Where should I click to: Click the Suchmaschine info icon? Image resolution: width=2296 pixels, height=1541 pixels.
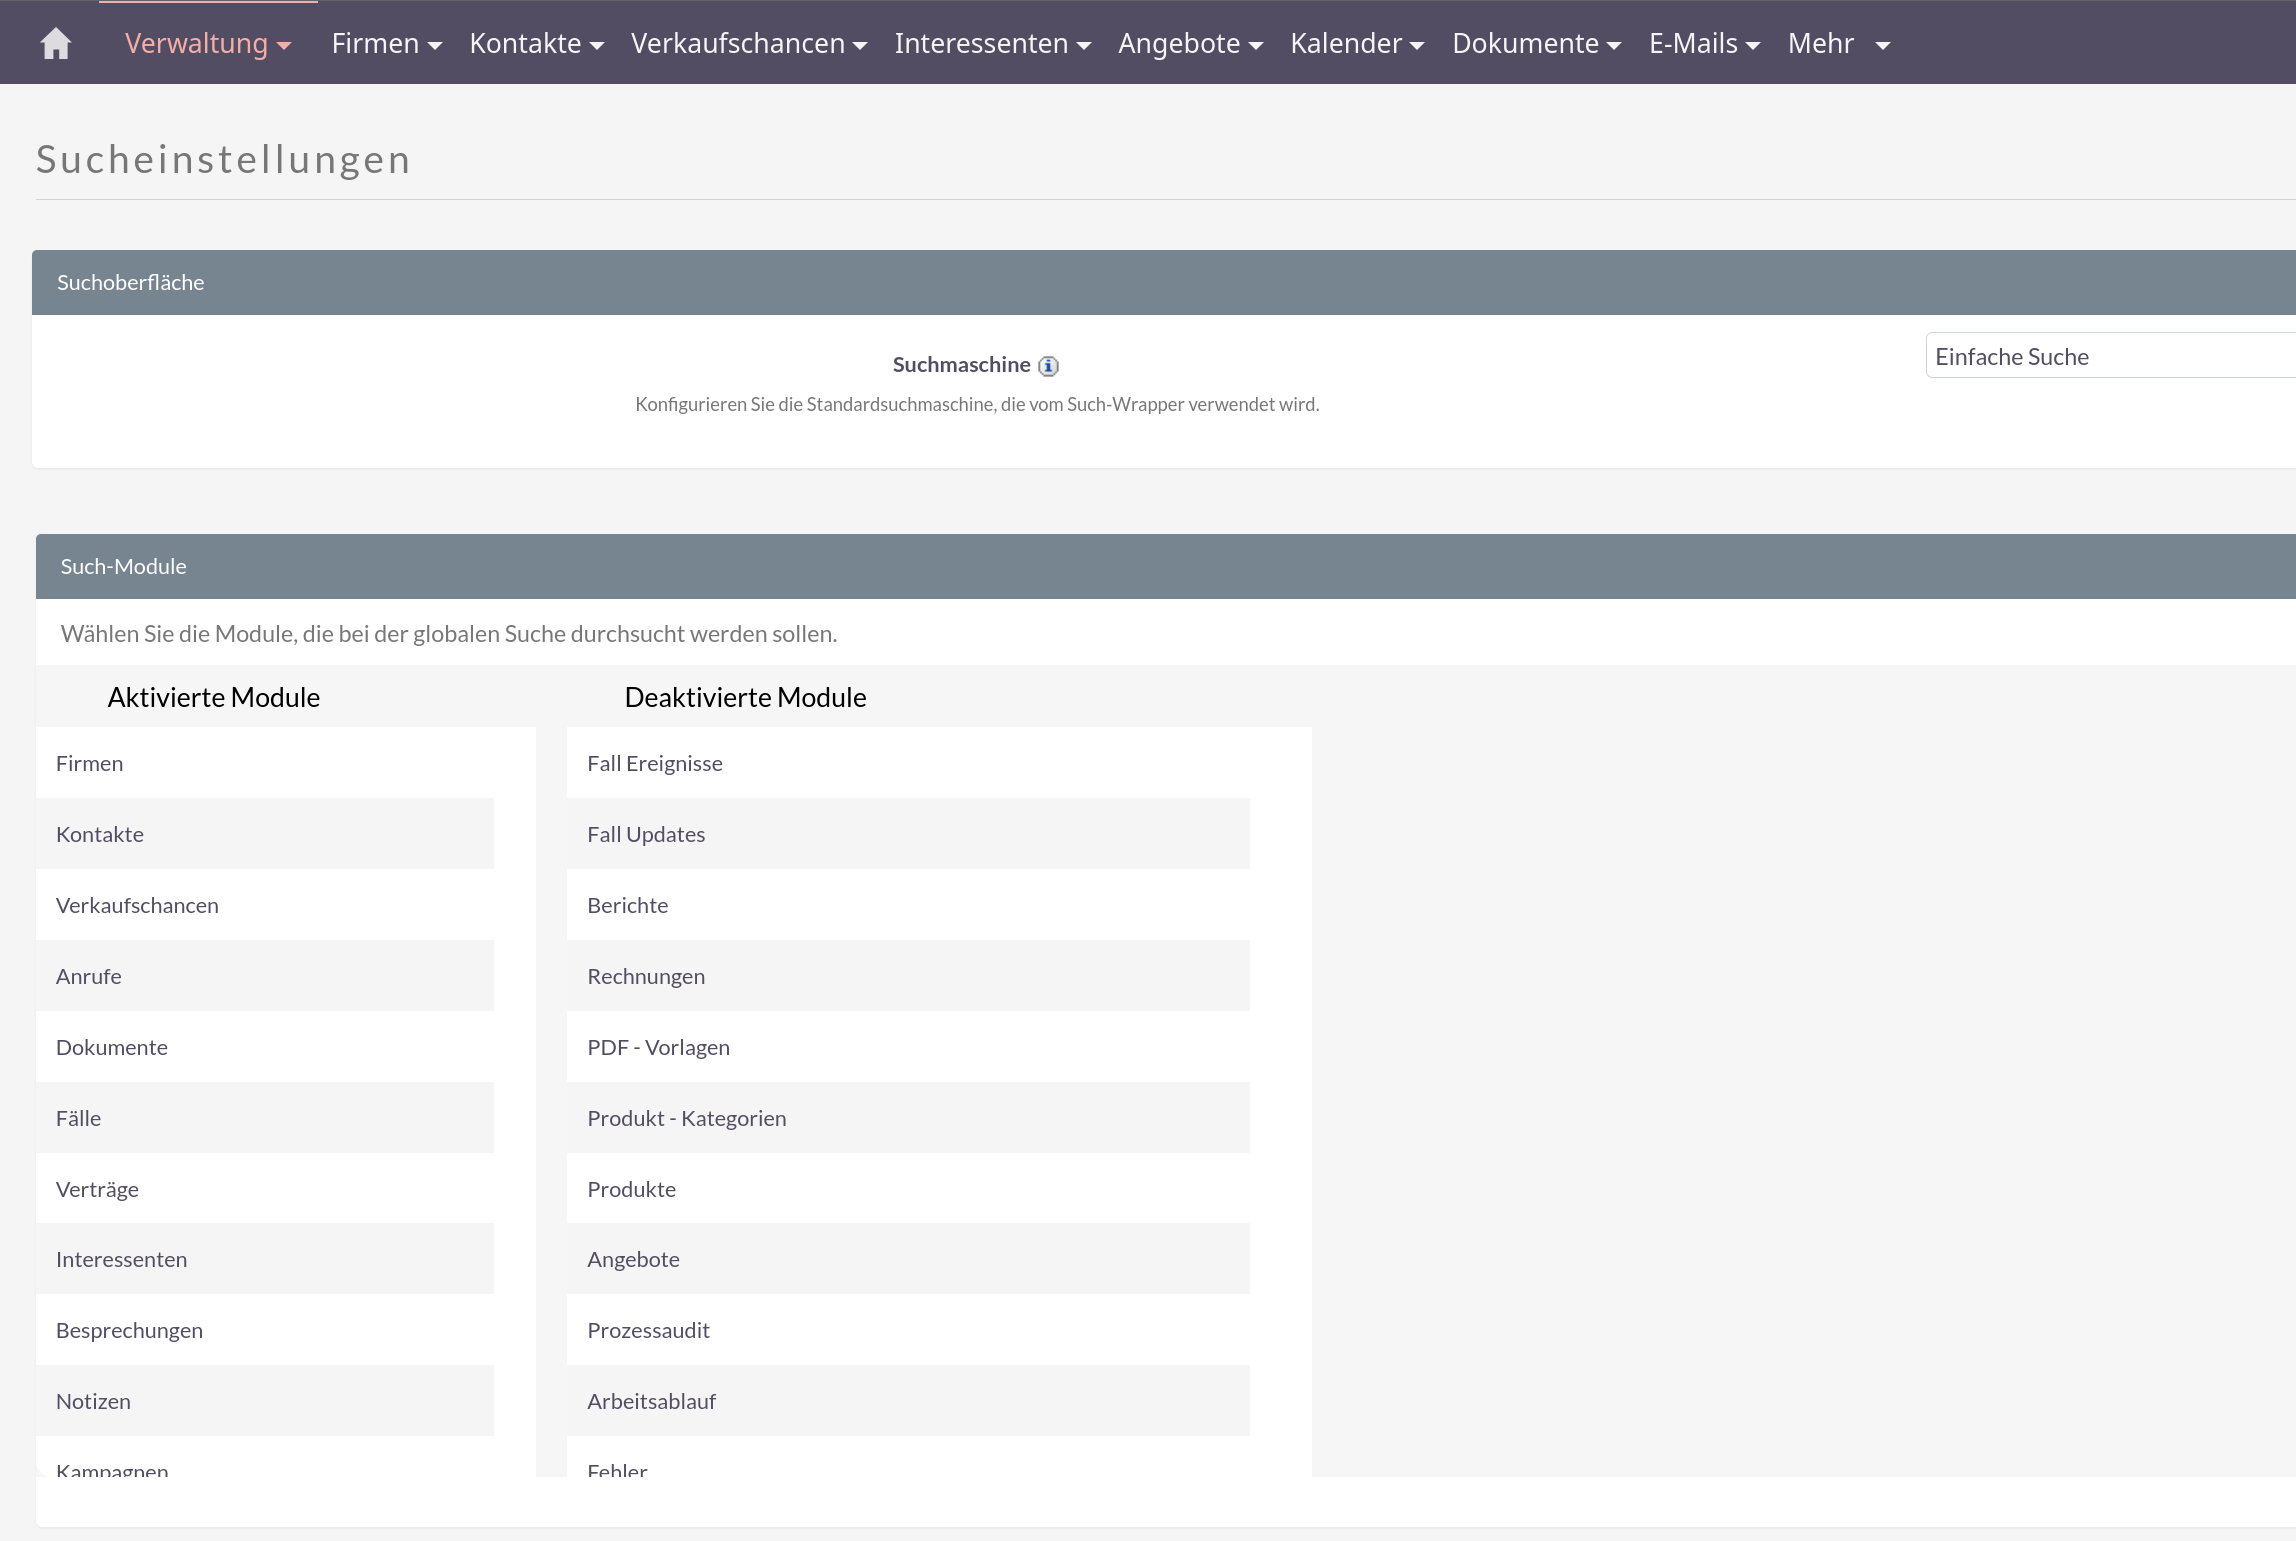[x=1048, y=366]
